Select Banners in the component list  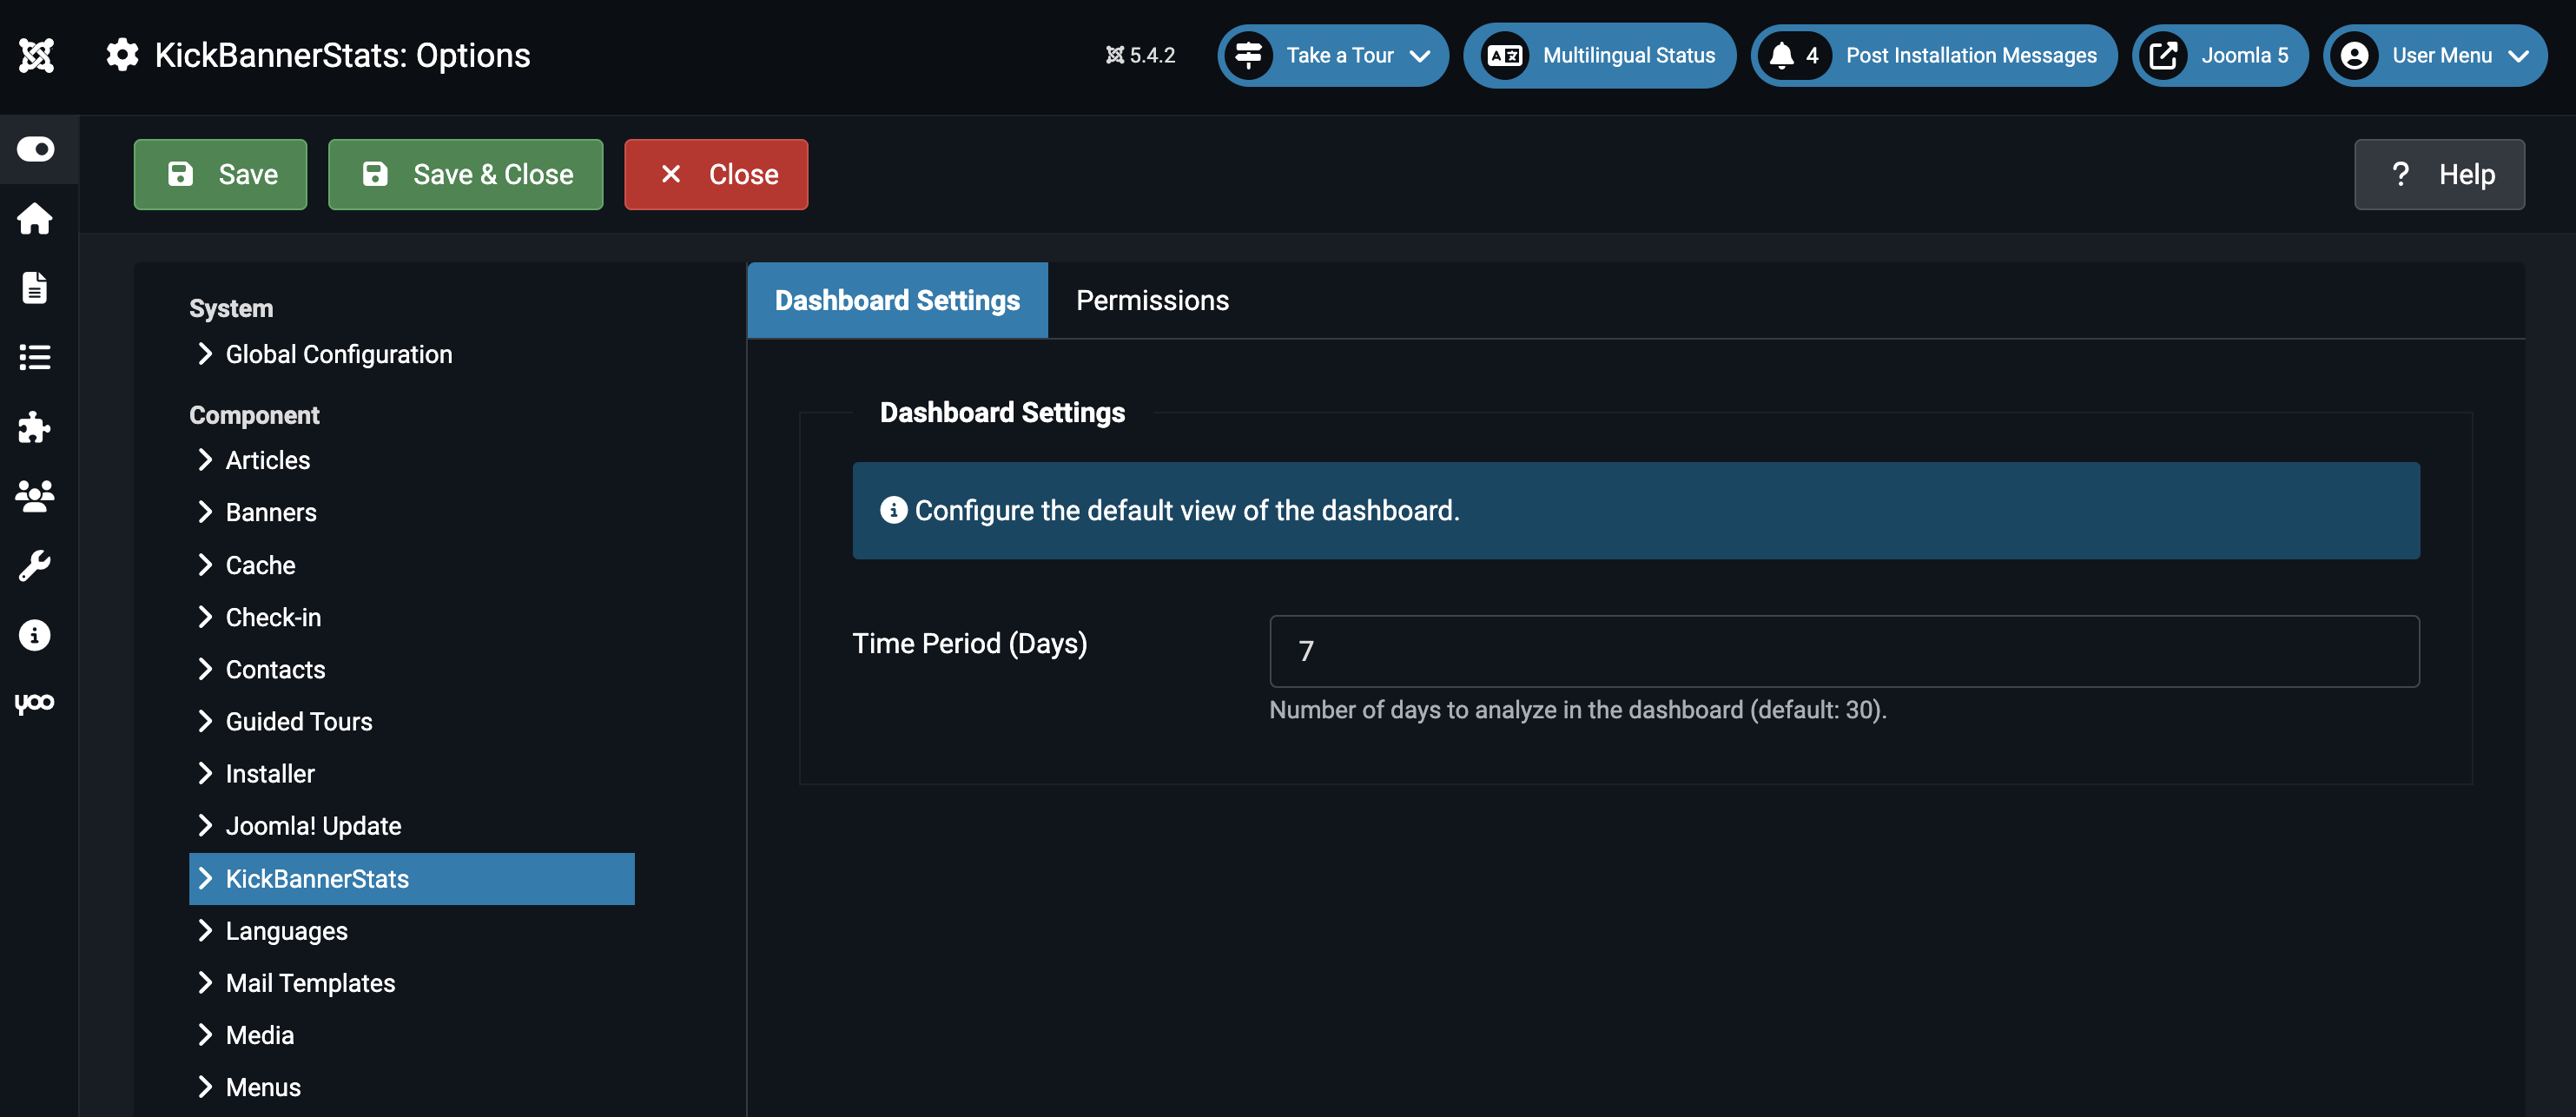pyautogui.click(x=270, y=512)
